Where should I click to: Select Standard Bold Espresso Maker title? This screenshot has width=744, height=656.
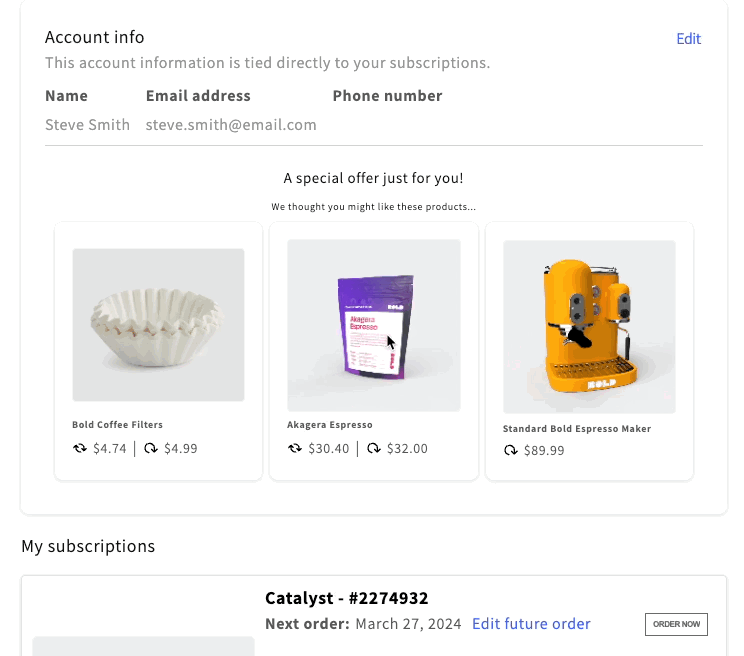pos(577,429)
